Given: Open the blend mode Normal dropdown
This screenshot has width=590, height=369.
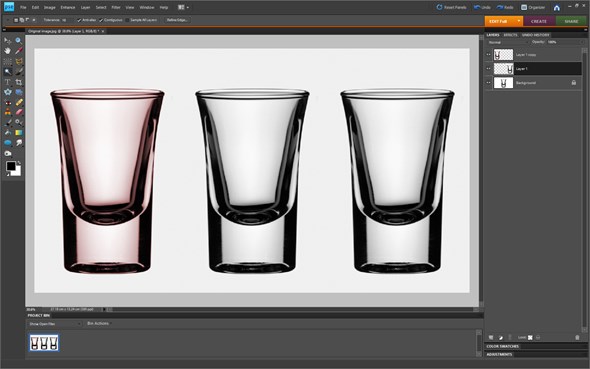Looking at the screenshot, I should point(507,43).
